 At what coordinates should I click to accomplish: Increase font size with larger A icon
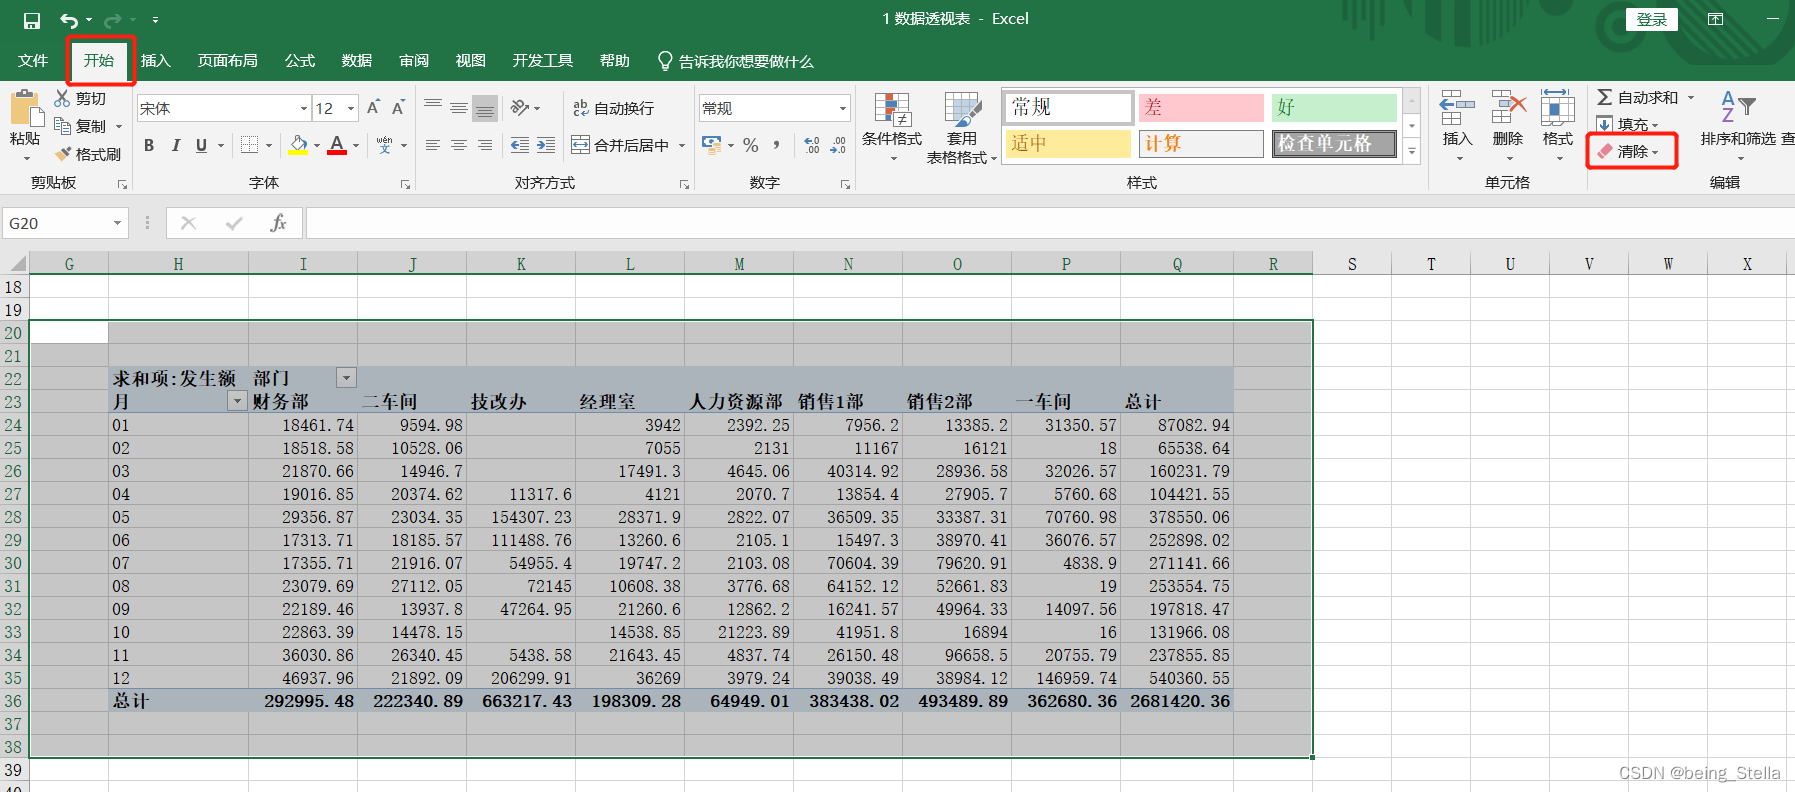[x=373, y=107]
